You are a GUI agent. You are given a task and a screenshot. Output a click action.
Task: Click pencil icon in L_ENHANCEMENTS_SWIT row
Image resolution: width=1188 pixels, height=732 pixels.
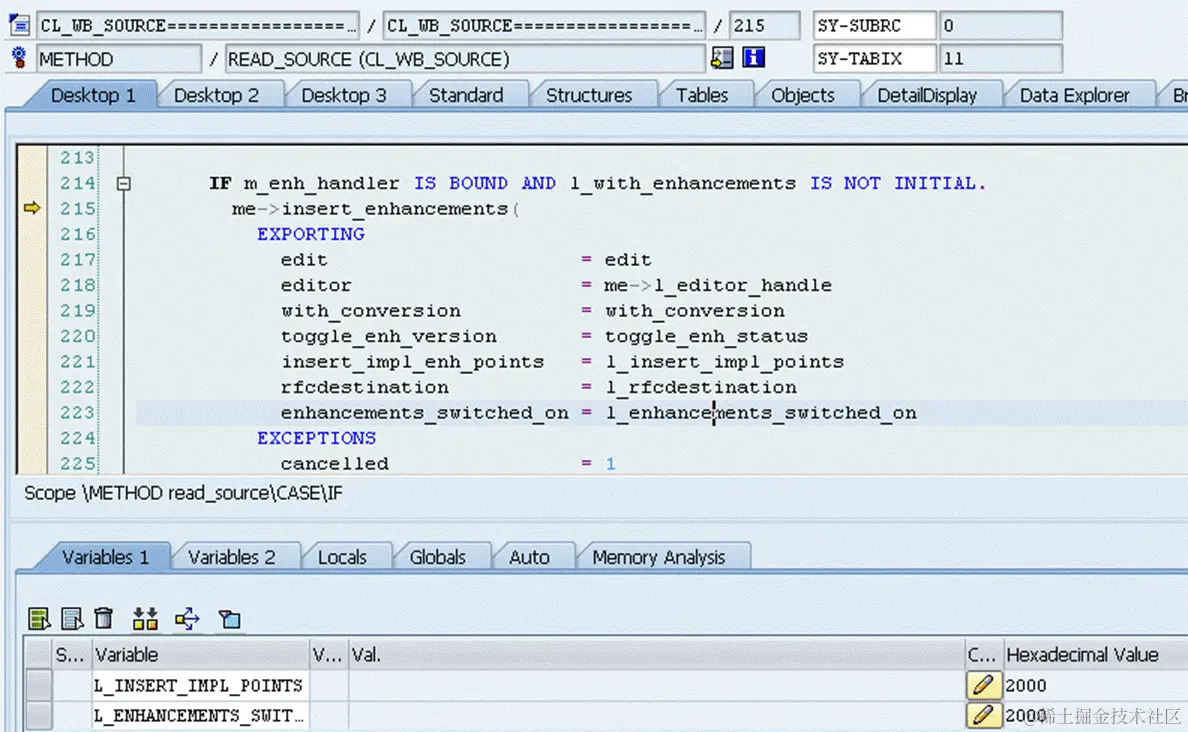(983, 715)
